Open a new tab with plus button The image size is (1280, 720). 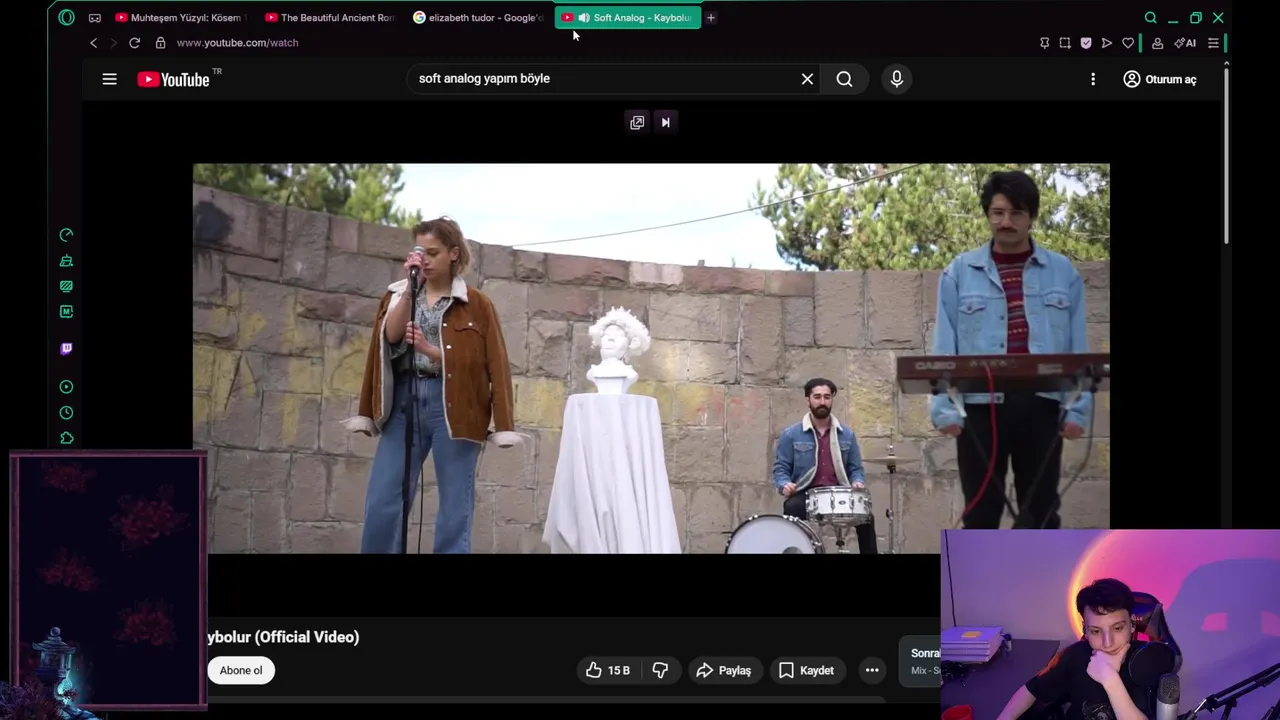711,18
